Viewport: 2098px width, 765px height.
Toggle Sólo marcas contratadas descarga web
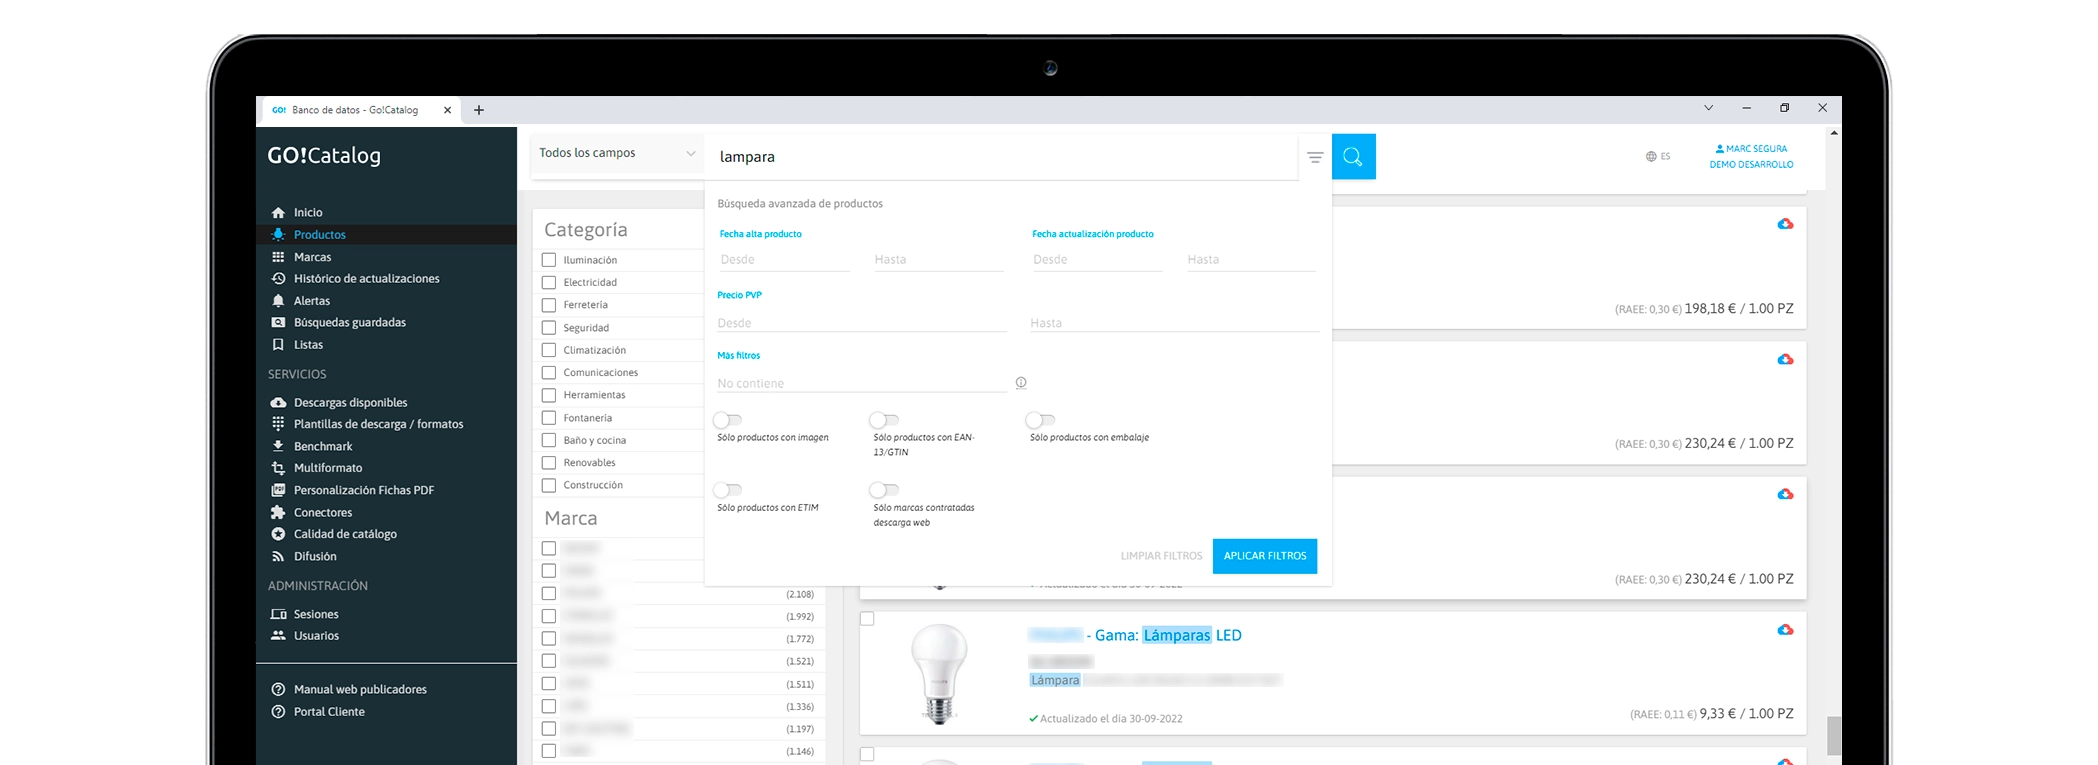click(x=884, y=490)
